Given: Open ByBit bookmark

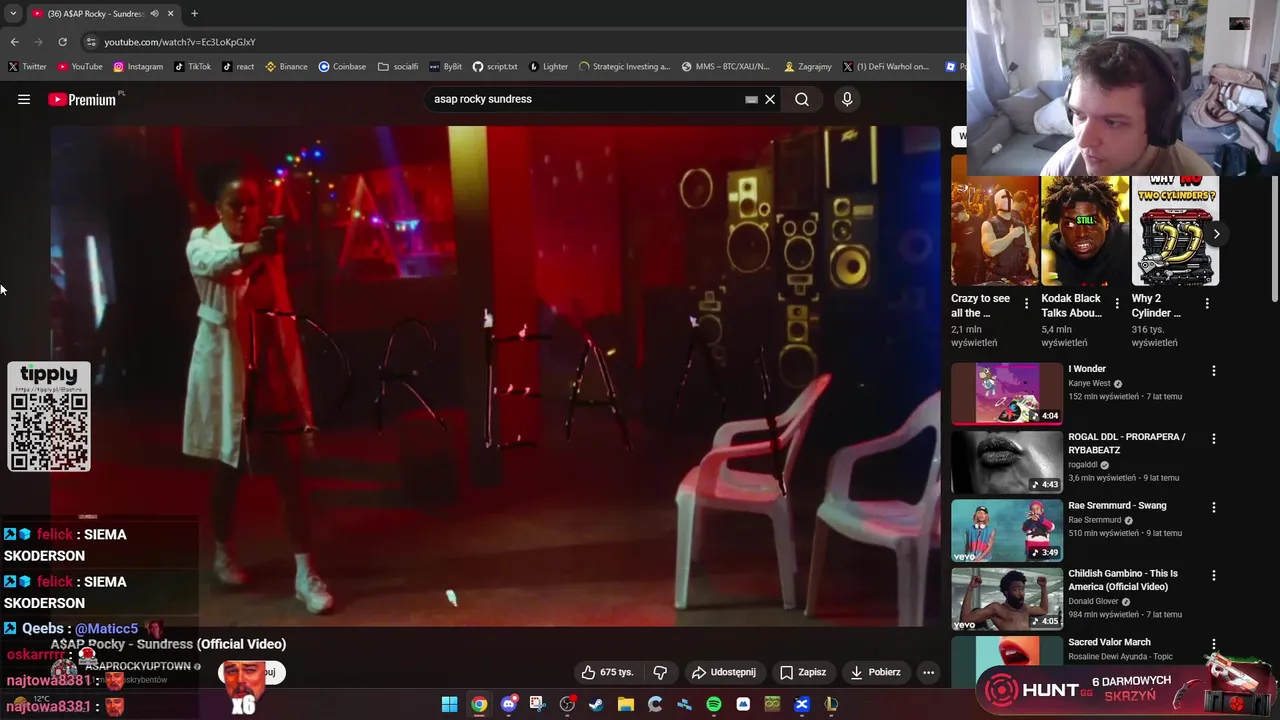Looking at the screenshot, I should pyautogui.click(x=445, y=66).
